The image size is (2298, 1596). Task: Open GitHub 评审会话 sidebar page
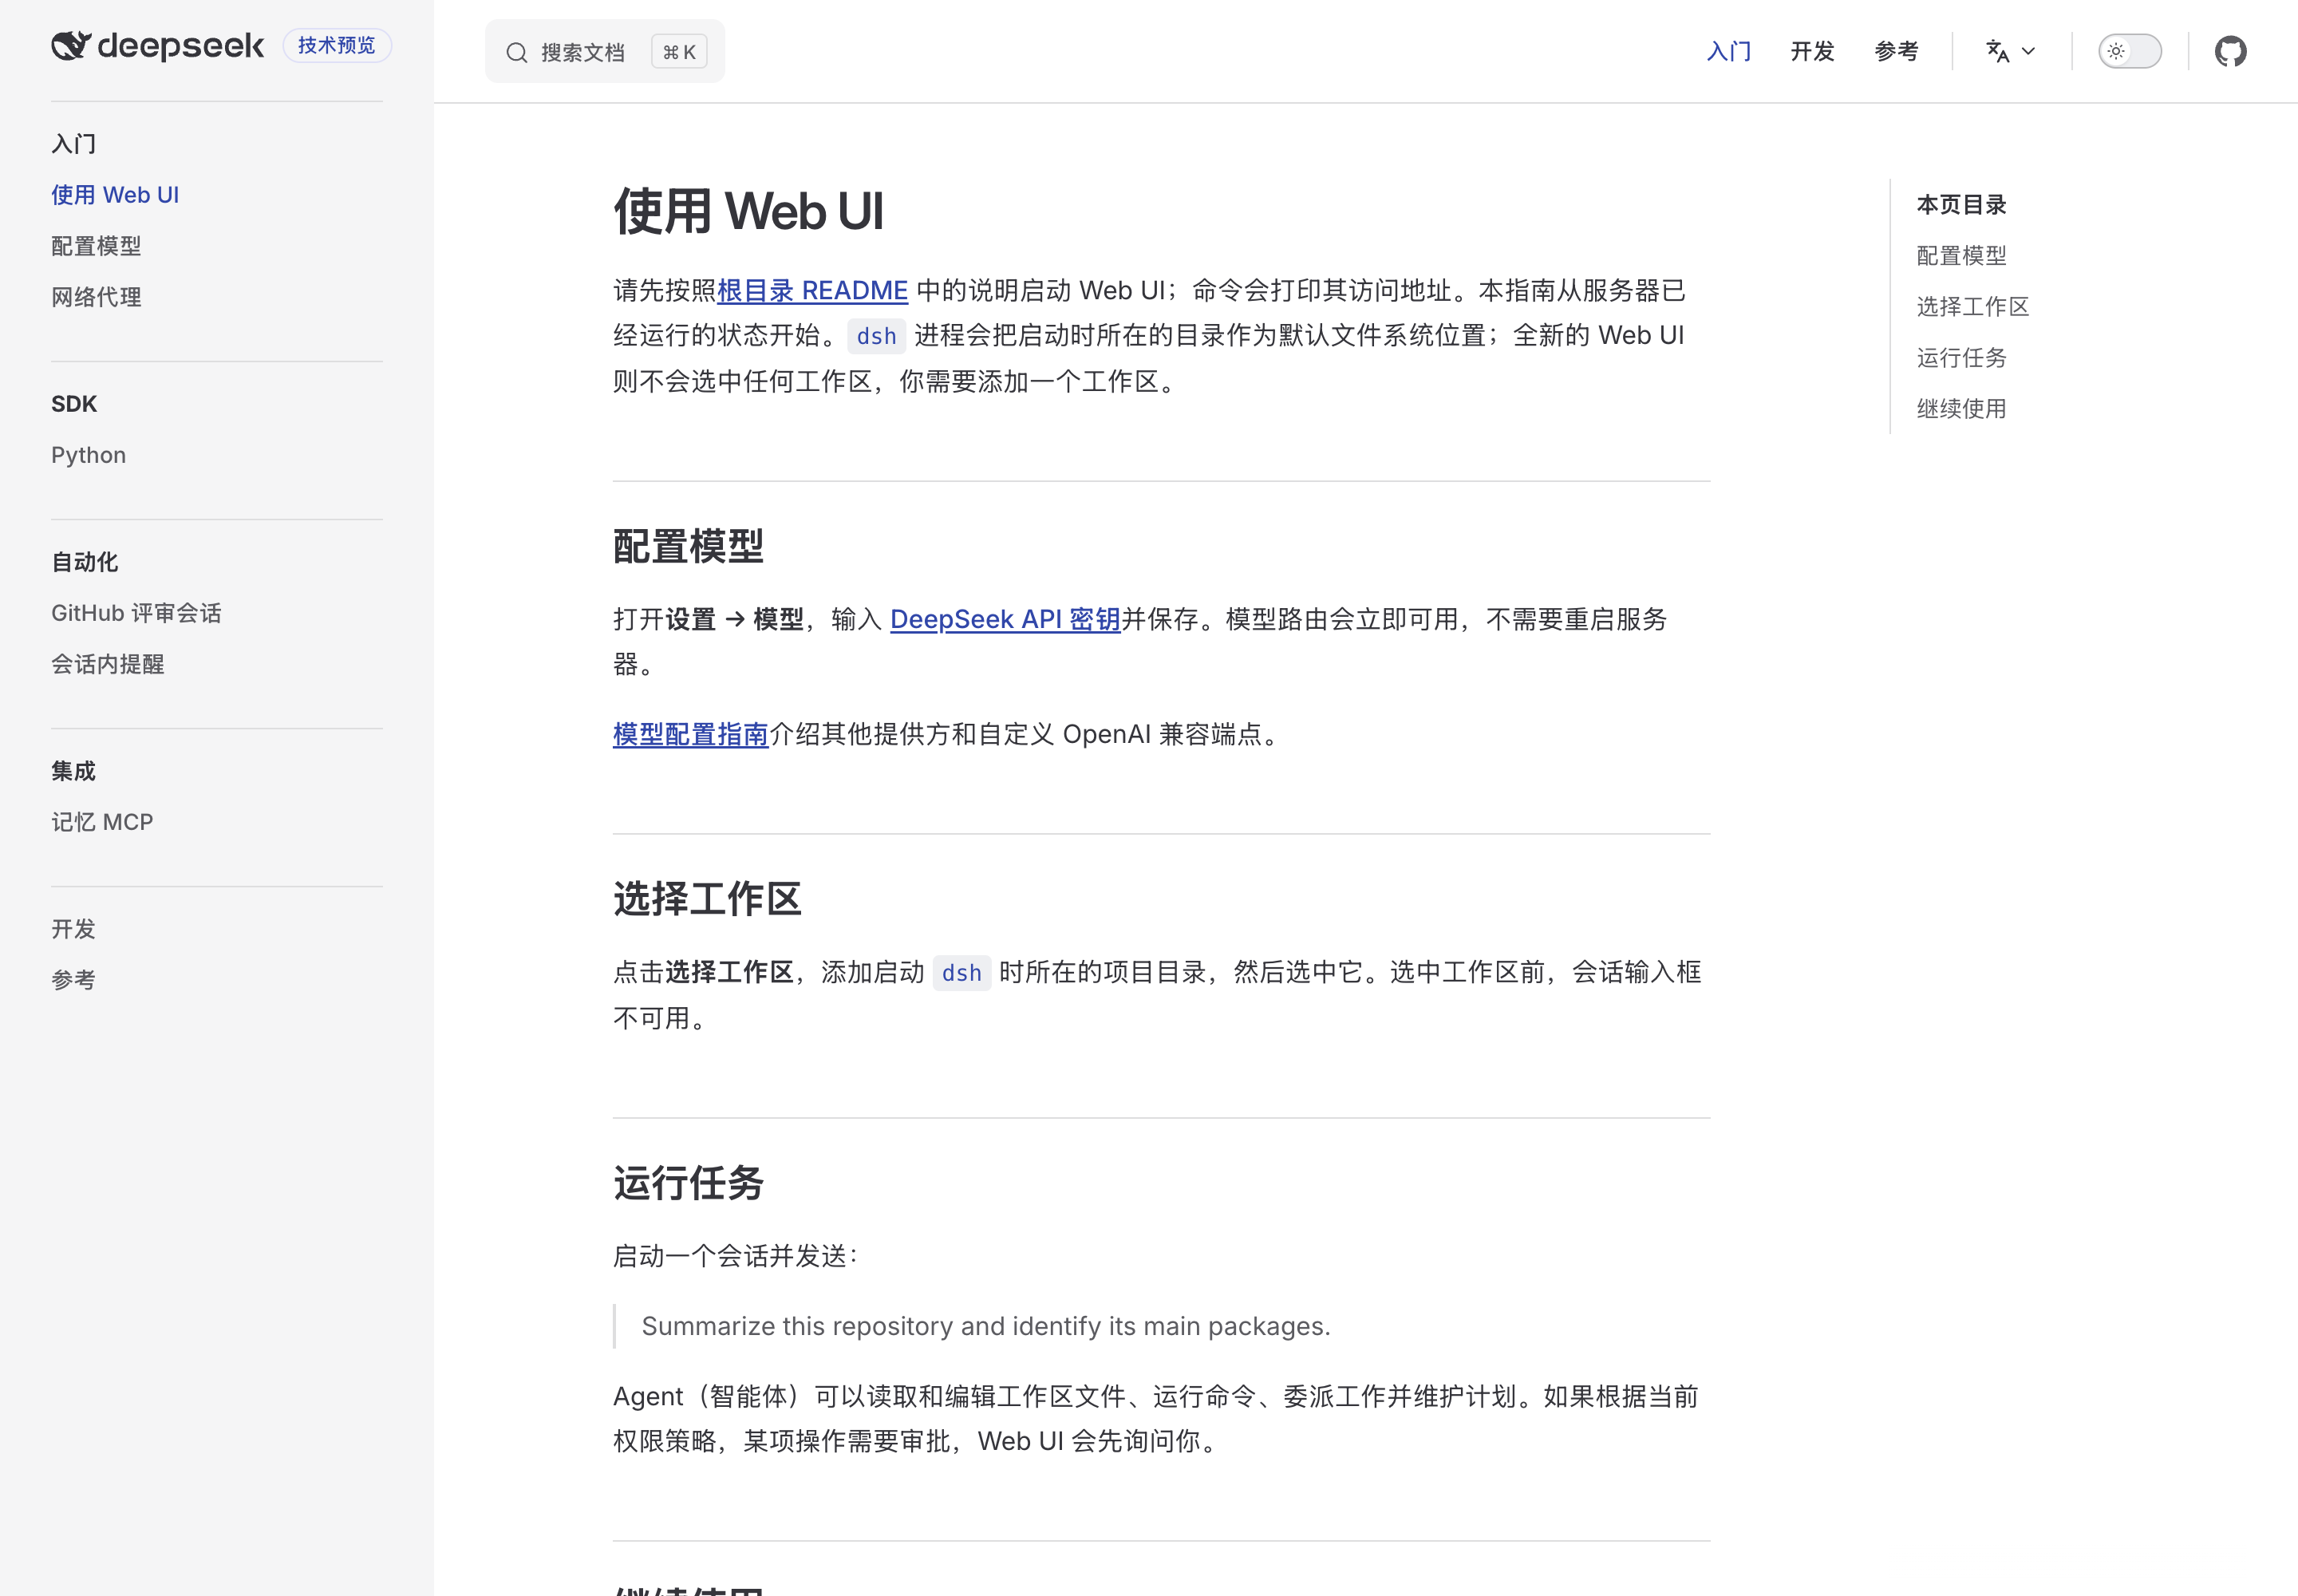coord(136,613)
